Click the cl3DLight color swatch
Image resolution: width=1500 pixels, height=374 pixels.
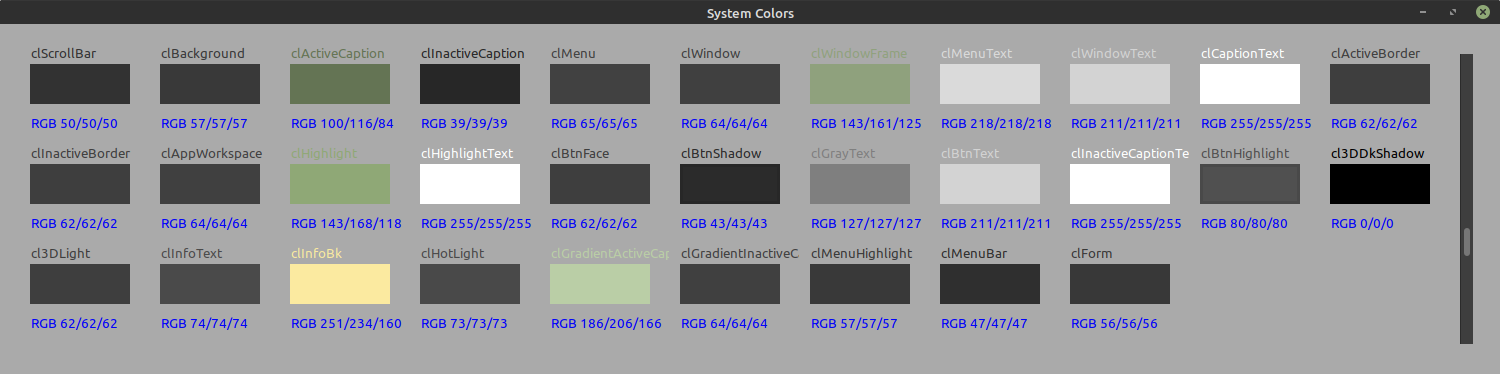point(80,284)
